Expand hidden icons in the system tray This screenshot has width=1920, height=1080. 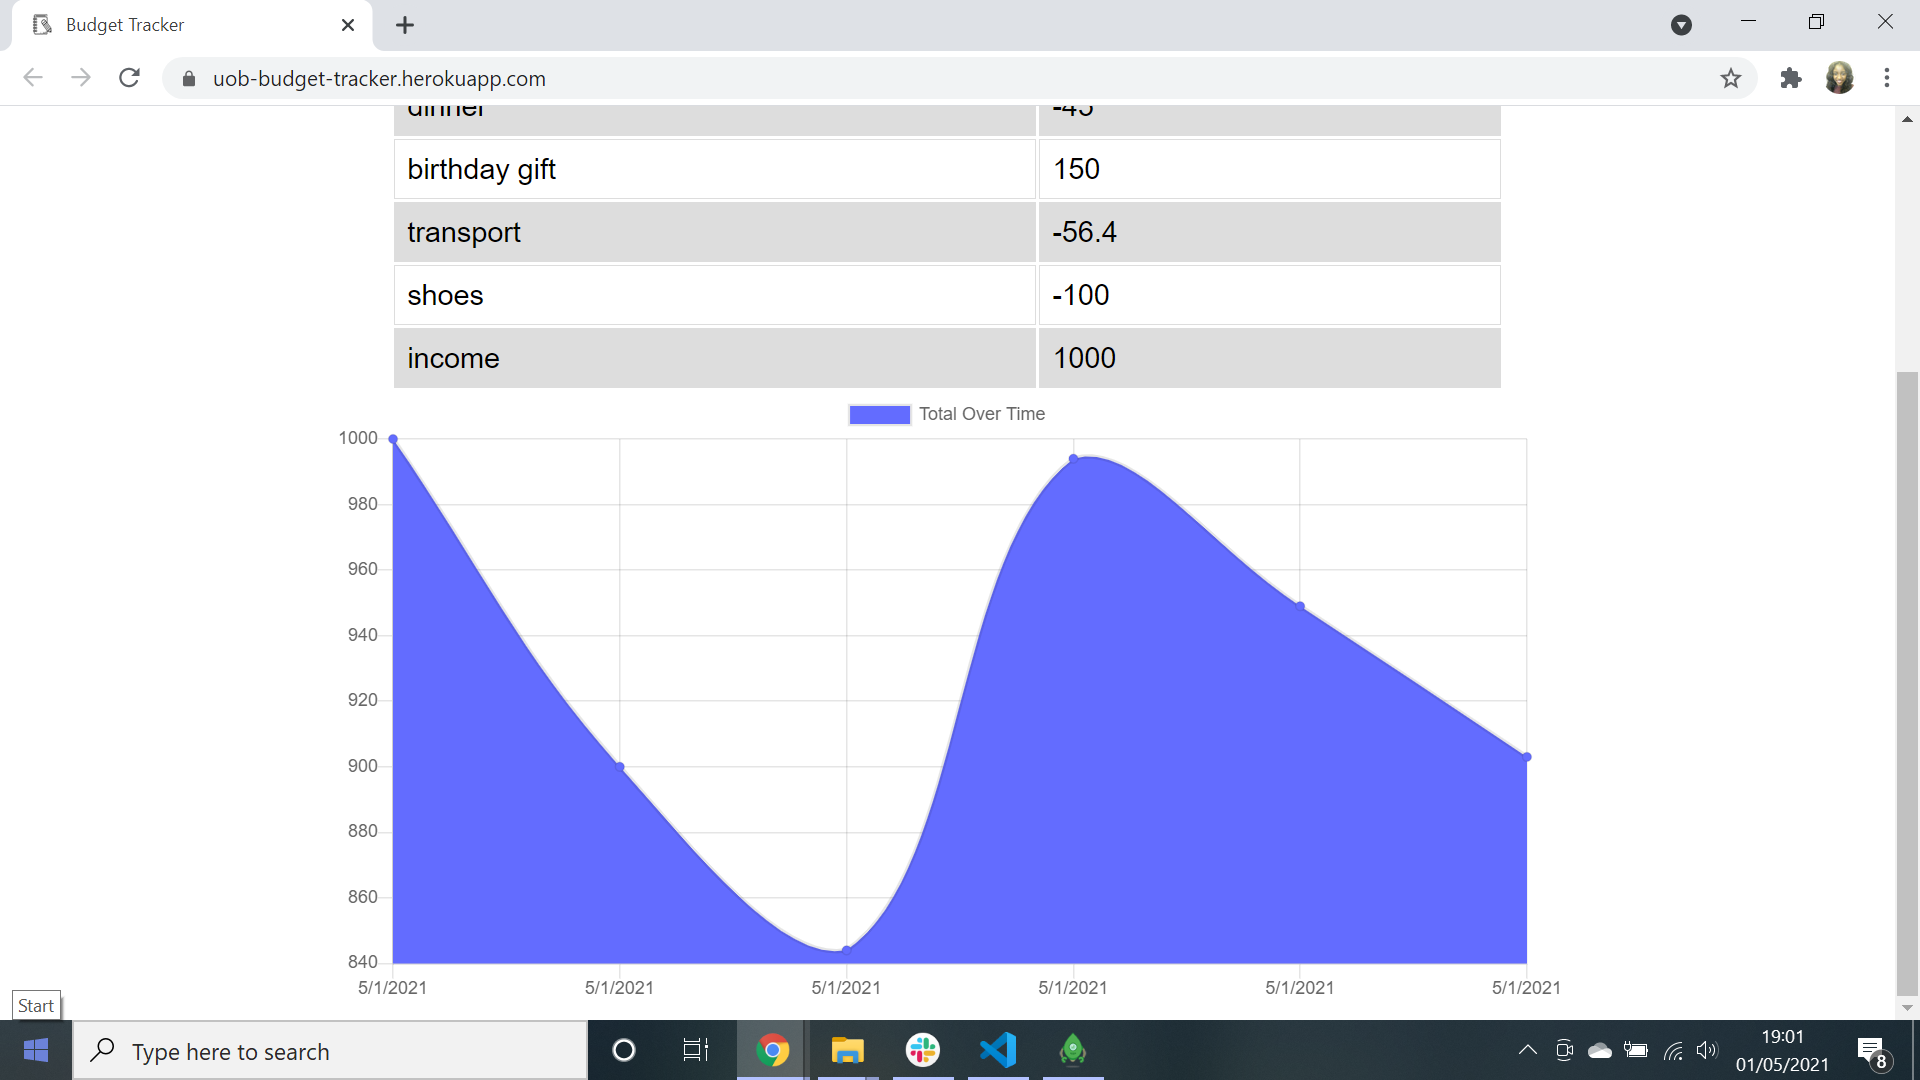(x=1527, y=1050)
